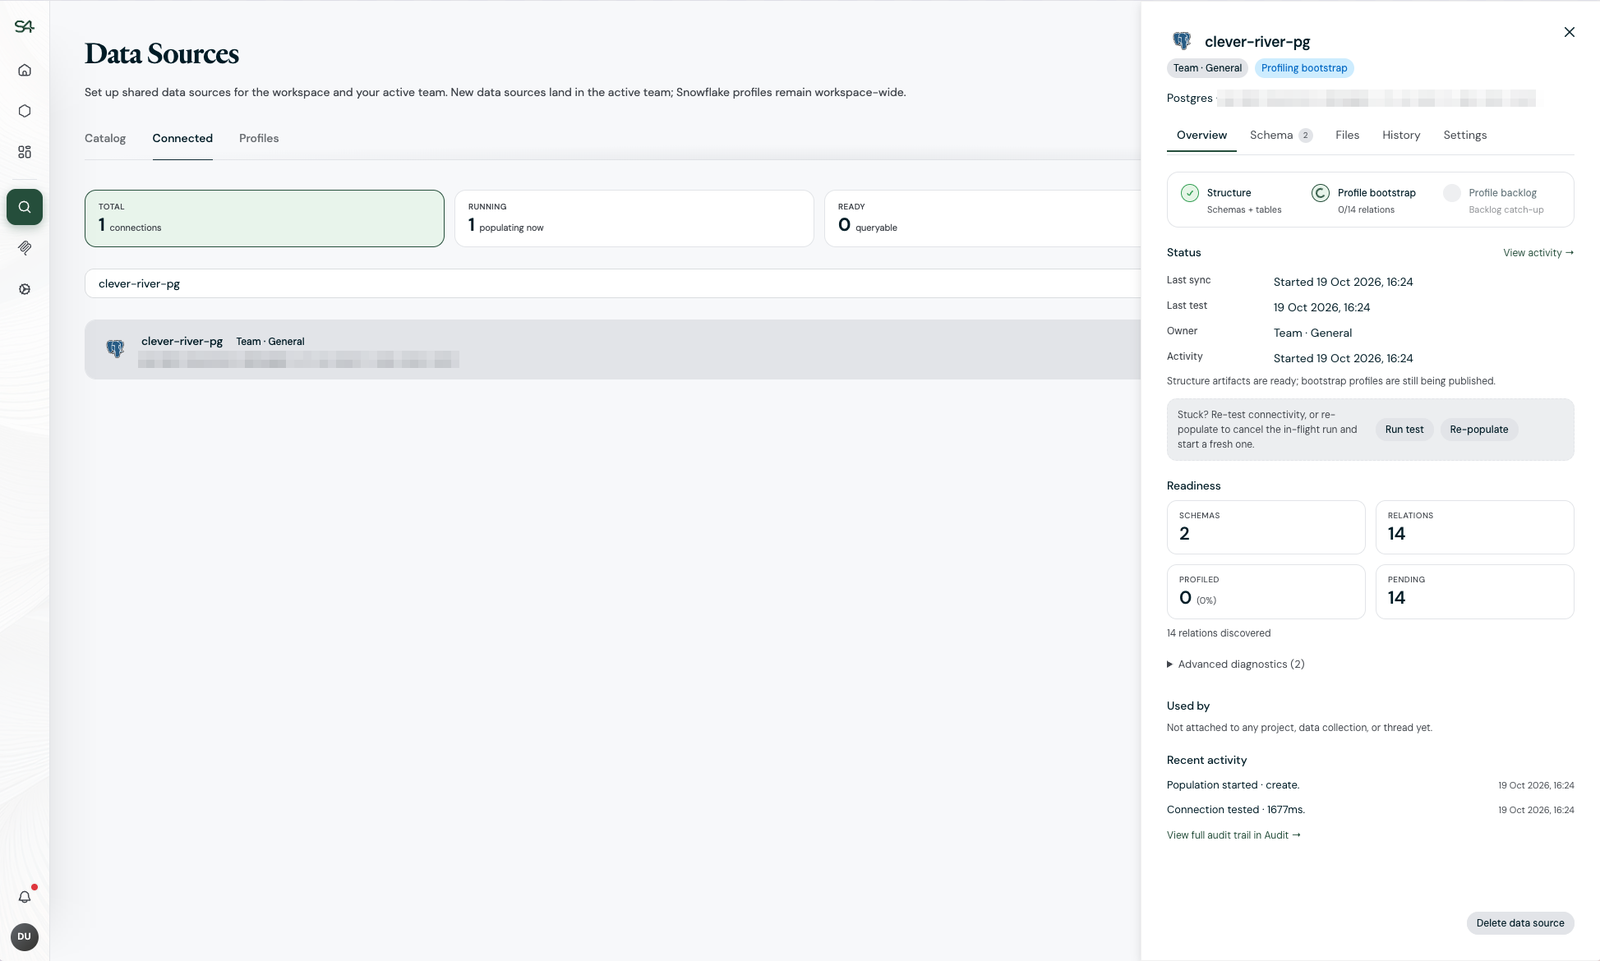Open the dashboard grid icon in sidebar
Viewport: 1600px width, 961px height.
pos(25,152)
